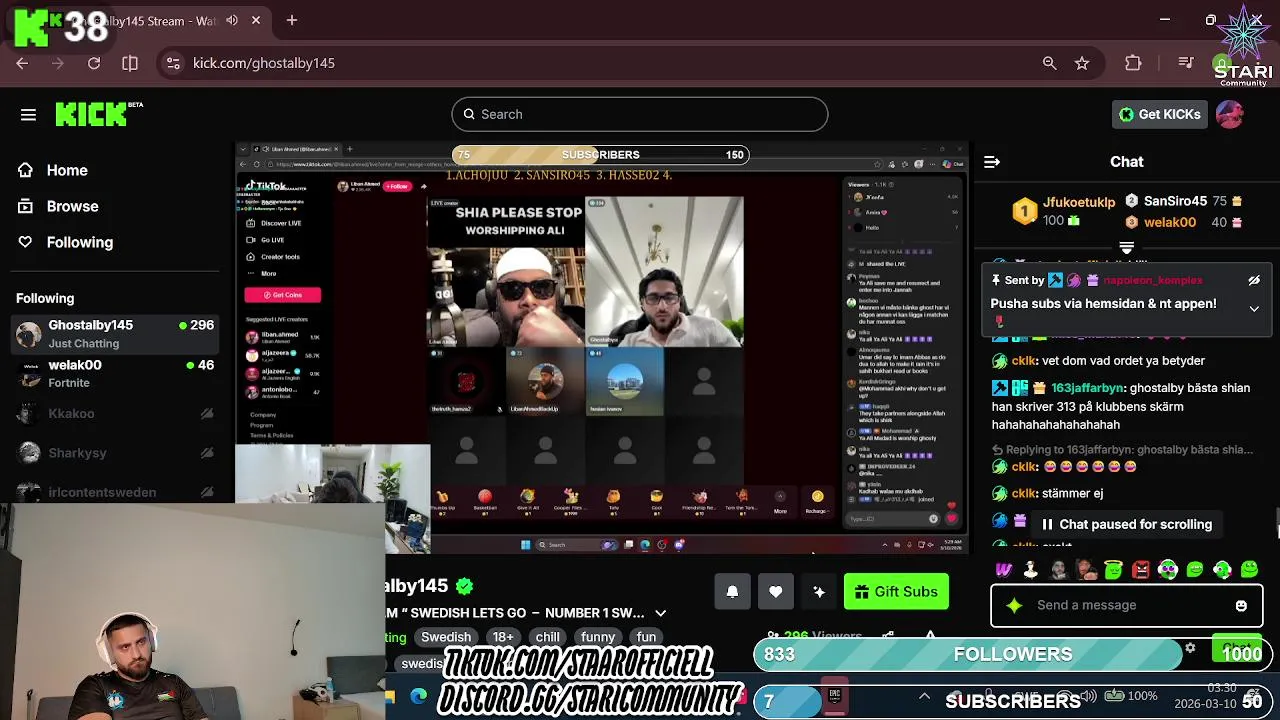
Task: Click the stream video player
Action: coord(602,348)
